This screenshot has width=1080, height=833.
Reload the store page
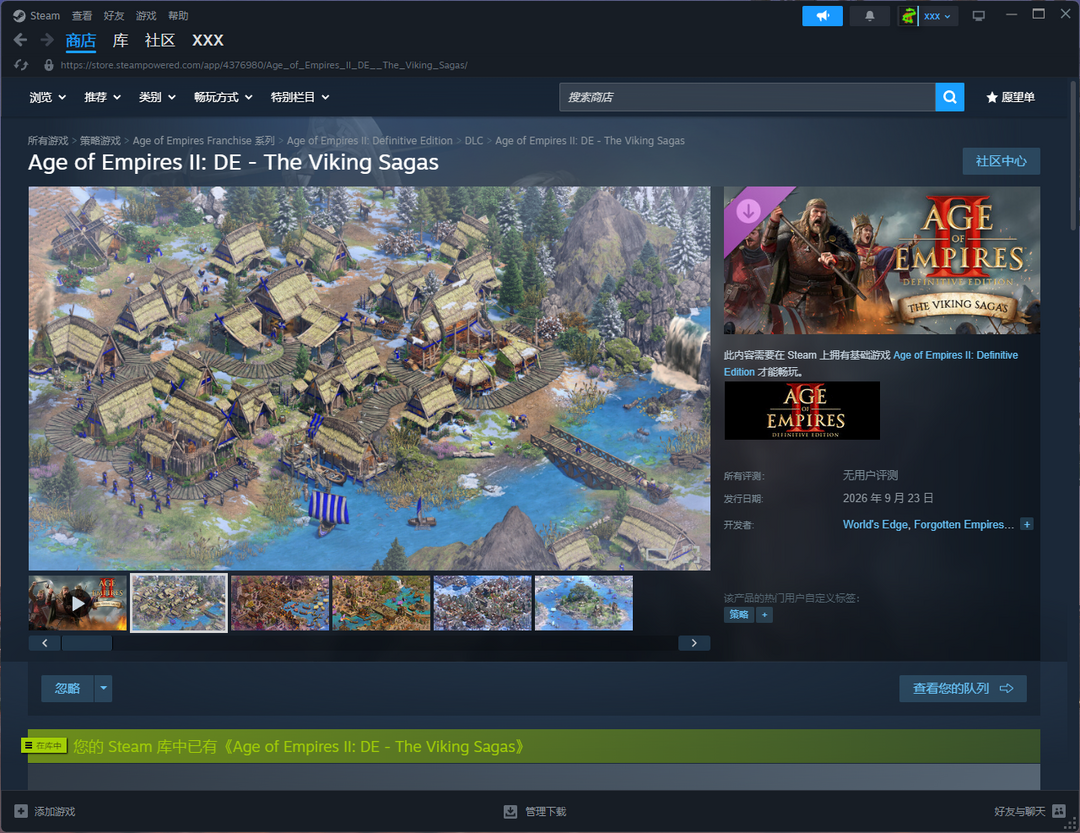point(21,65)
